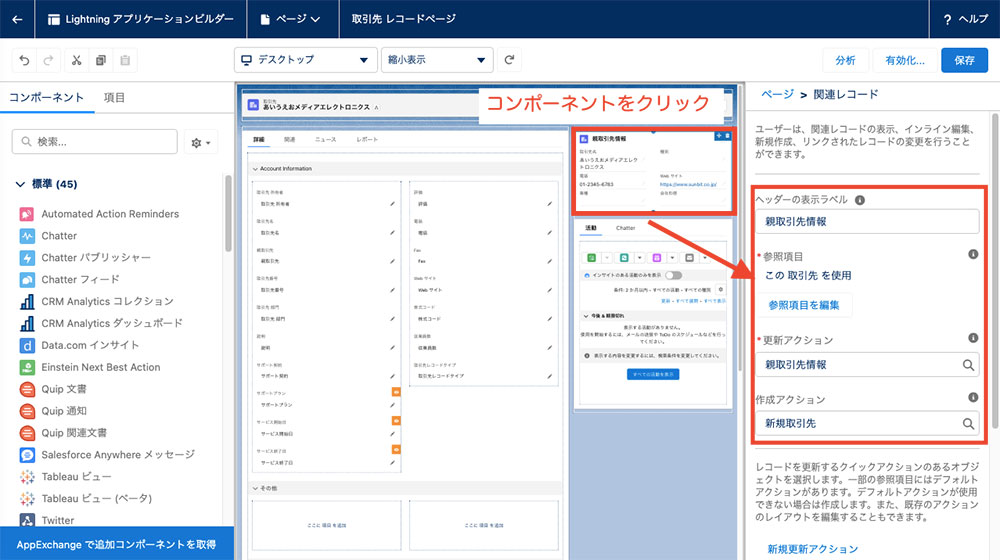
Task: Click info icon beside ヘッダーの表示ラベル
Action: point(860,200)
